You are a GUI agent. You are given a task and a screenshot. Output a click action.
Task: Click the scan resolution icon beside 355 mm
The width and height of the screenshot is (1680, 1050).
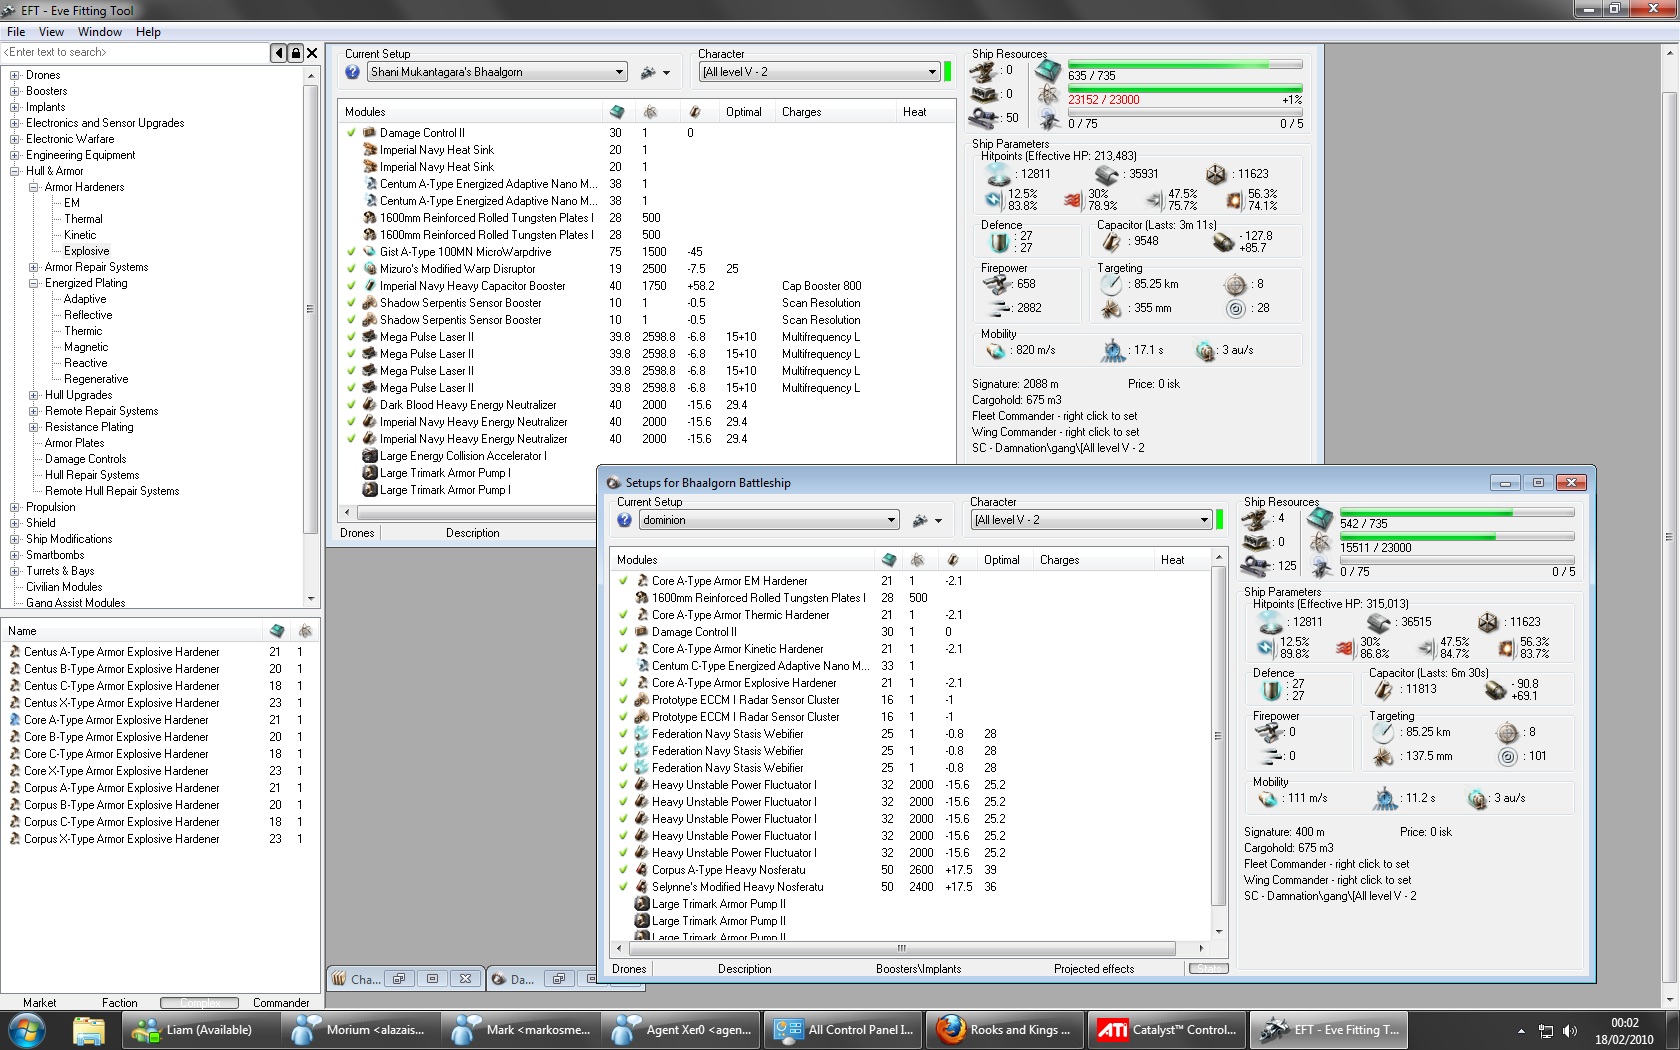1111,309
